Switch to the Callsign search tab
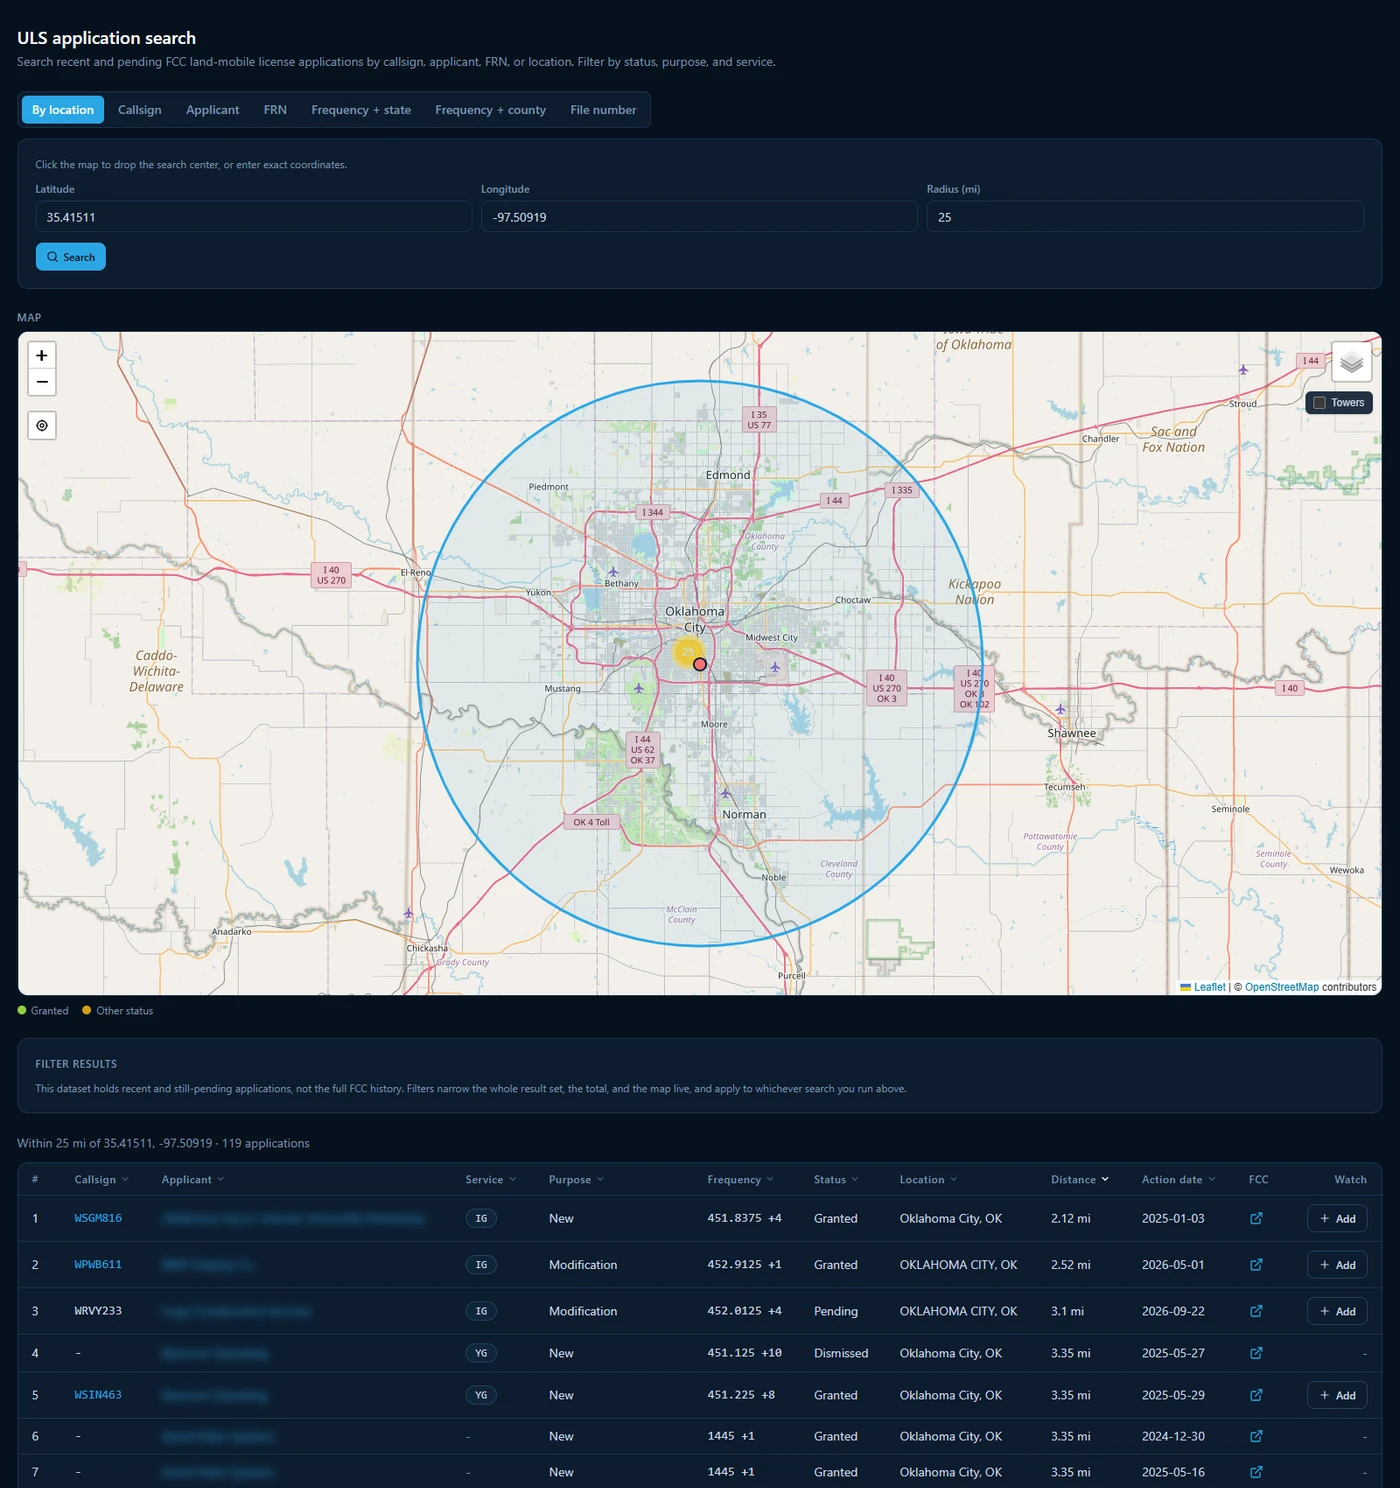Screen dimensions: 1400x1488 coord(140,110)
